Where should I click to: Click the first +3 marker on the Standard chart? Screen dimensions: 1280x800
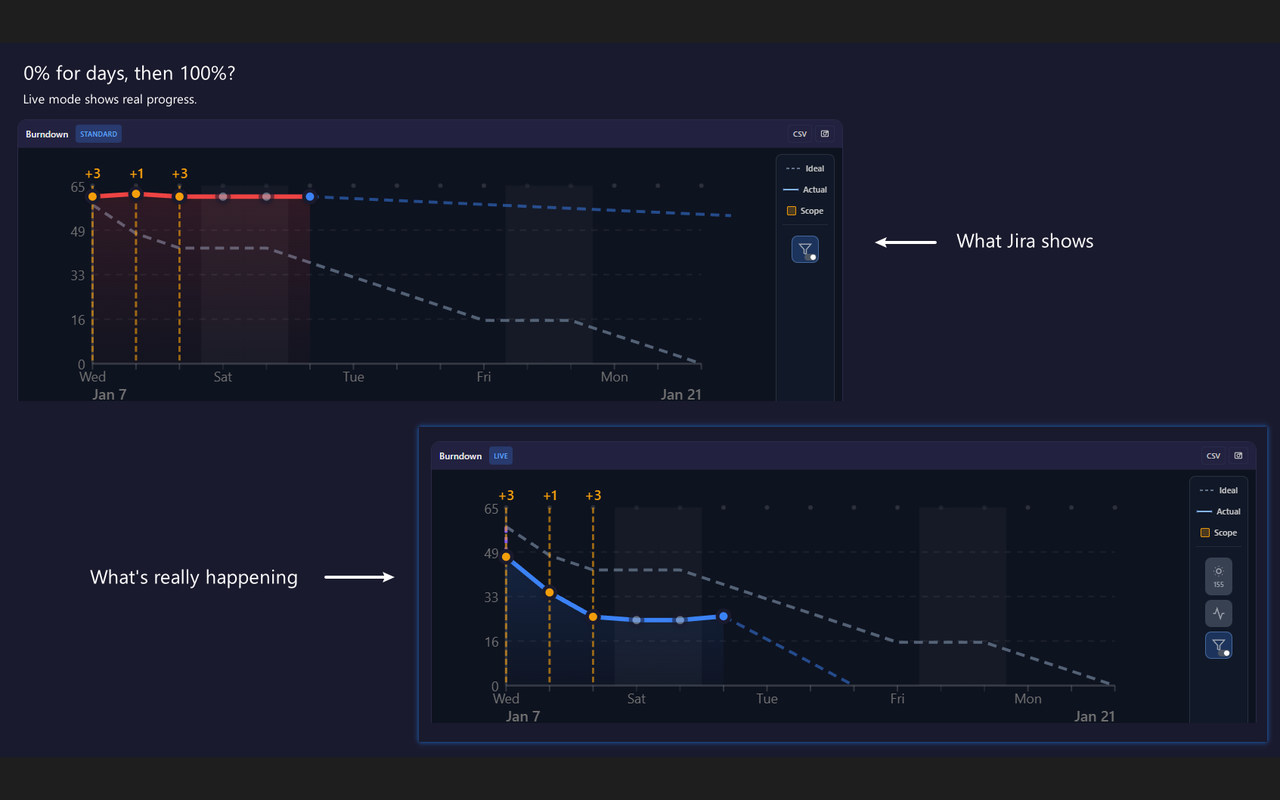[x=93, y=173]
